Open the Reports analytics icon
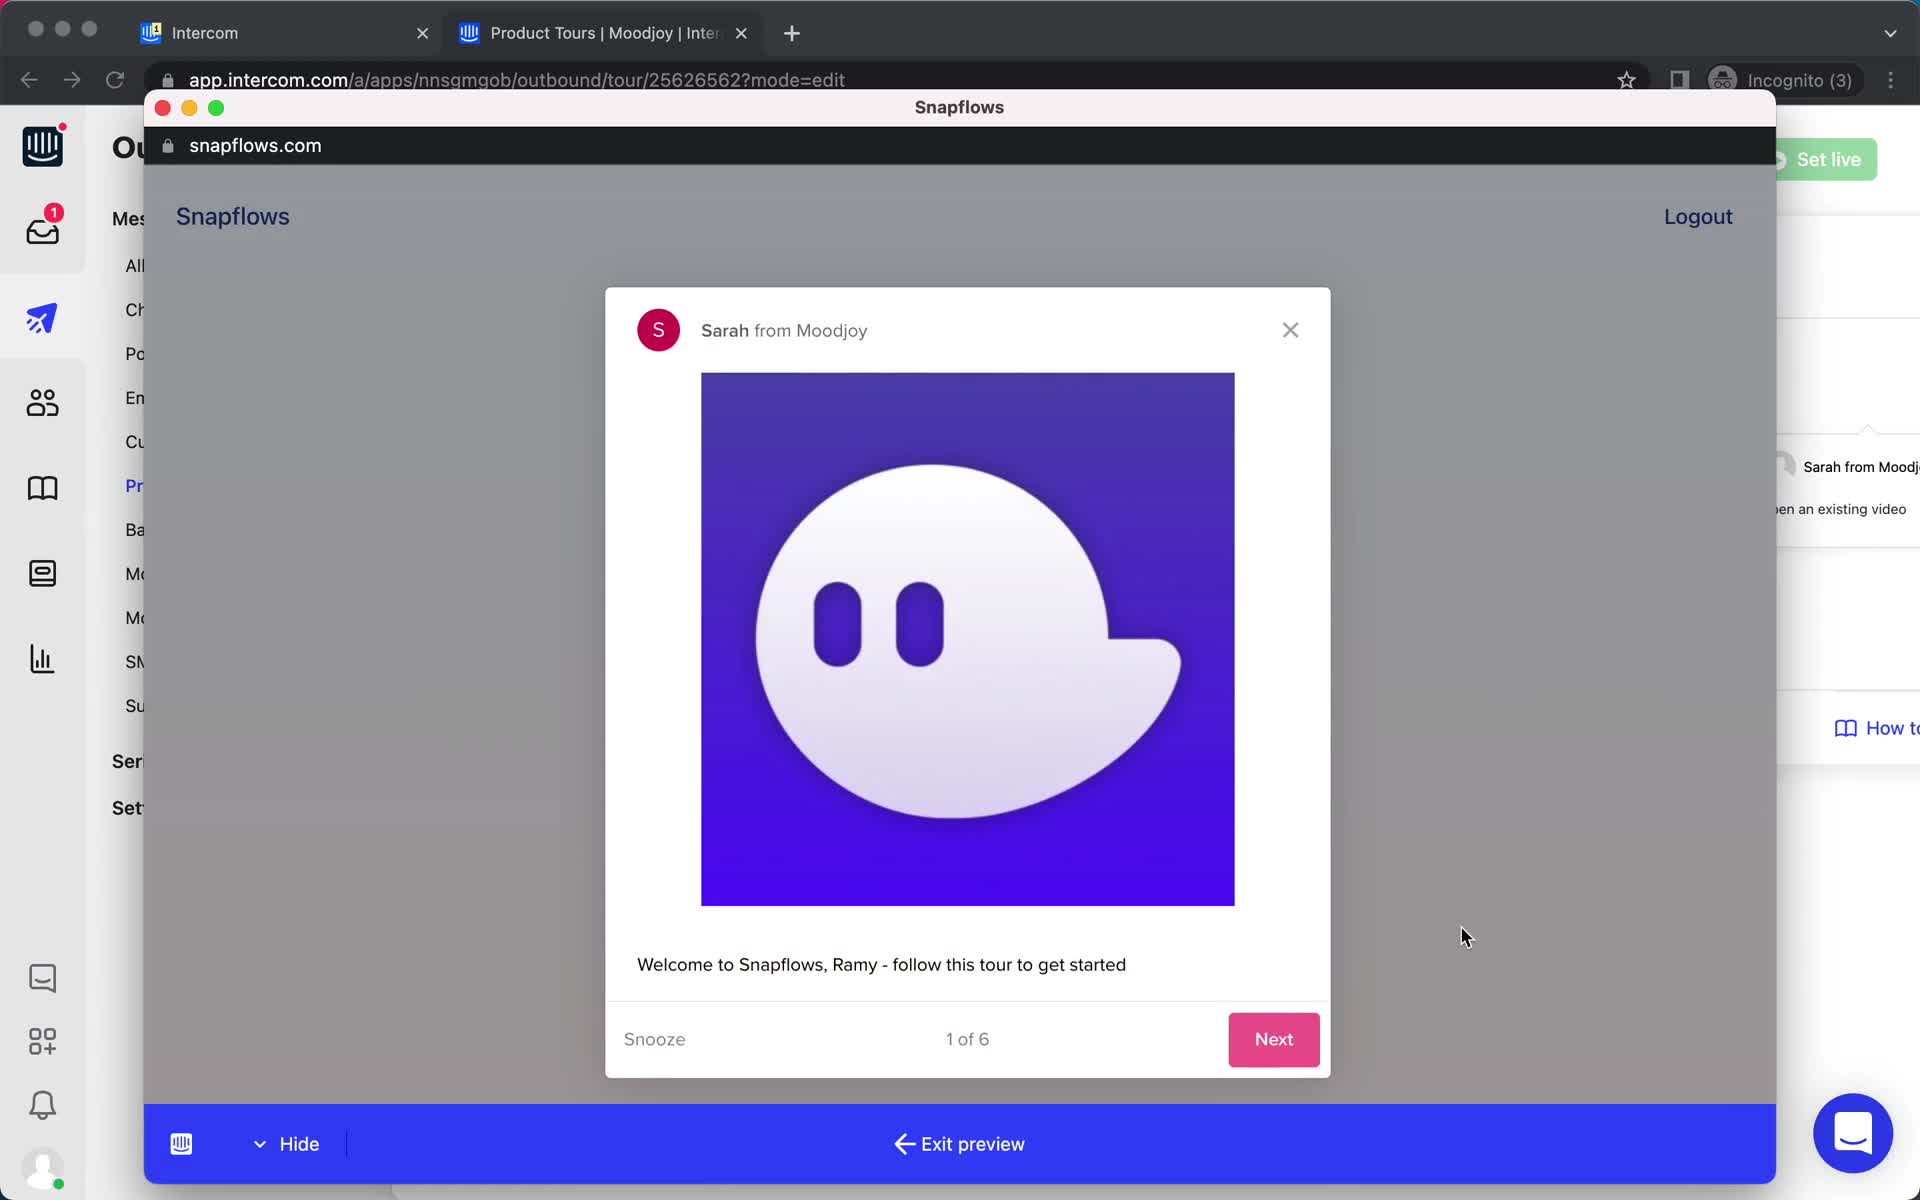The height and width of the screenshot is (1200, 1920). 43,659
